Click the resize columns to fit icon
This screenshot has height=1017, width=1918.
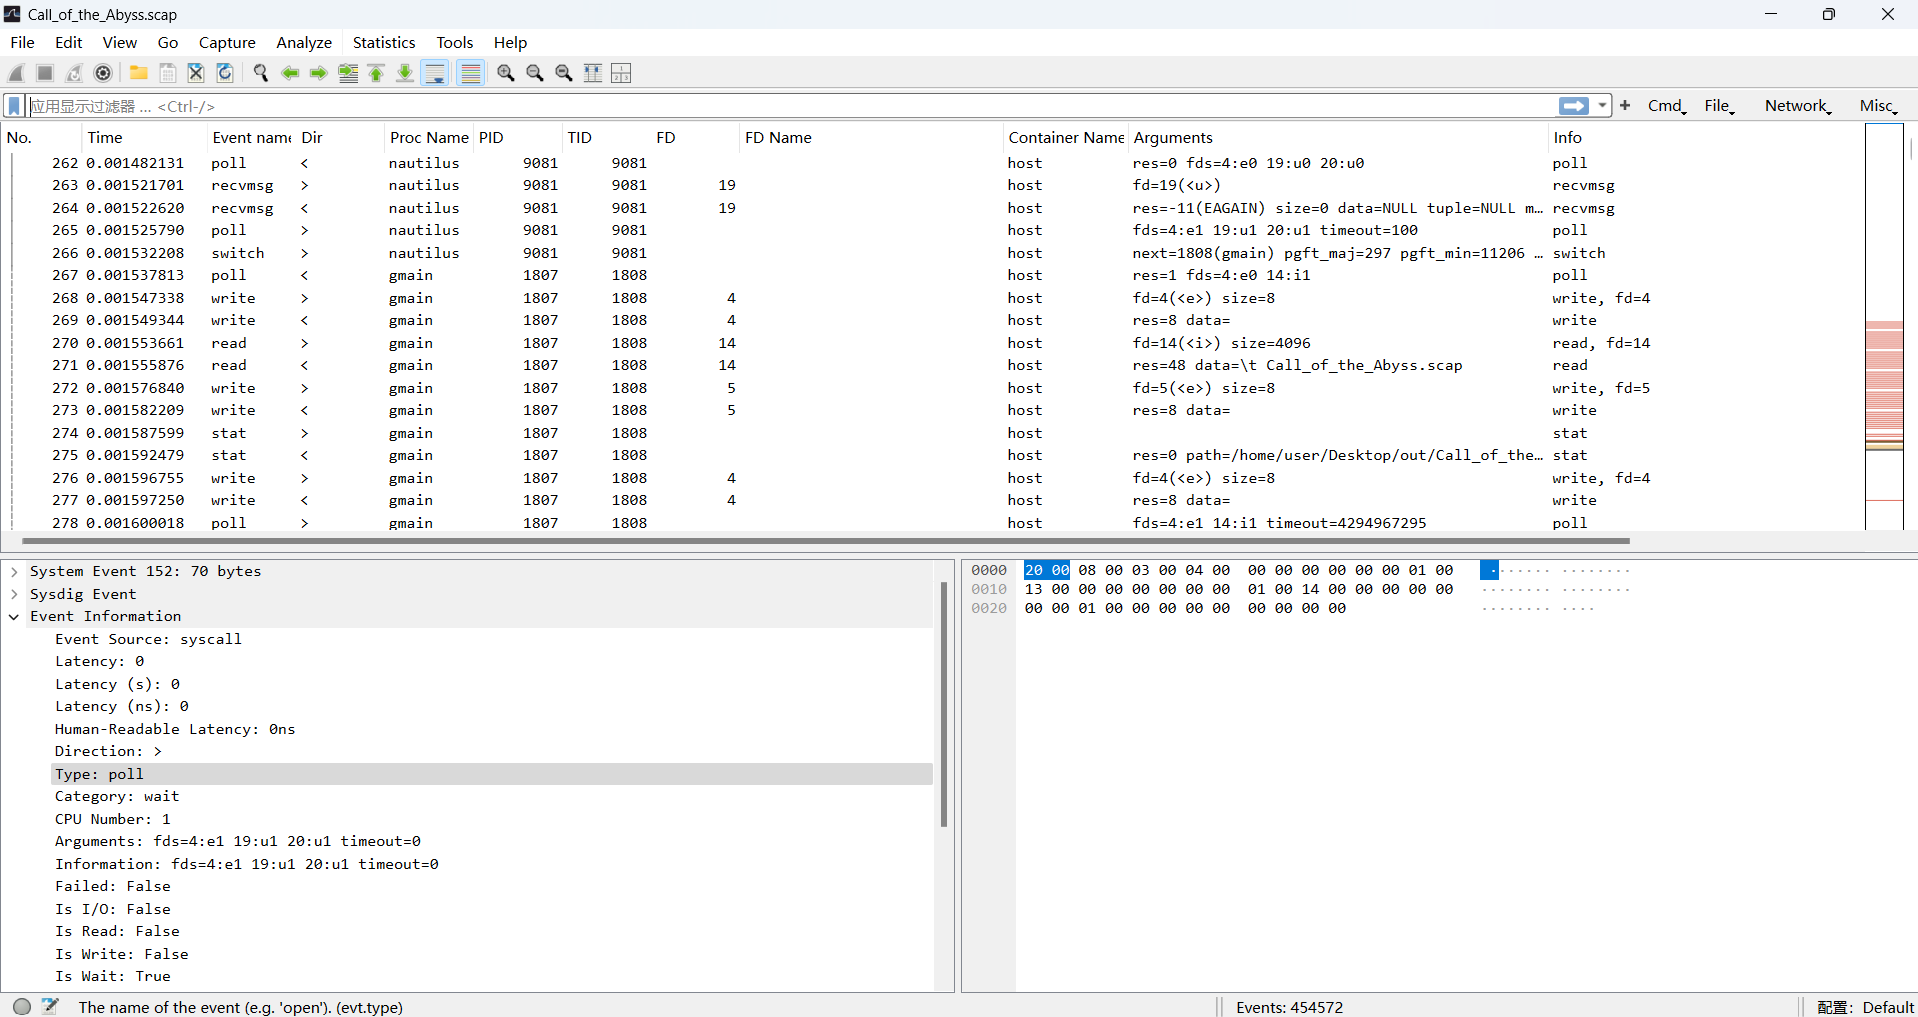click(x=593, y=73)
